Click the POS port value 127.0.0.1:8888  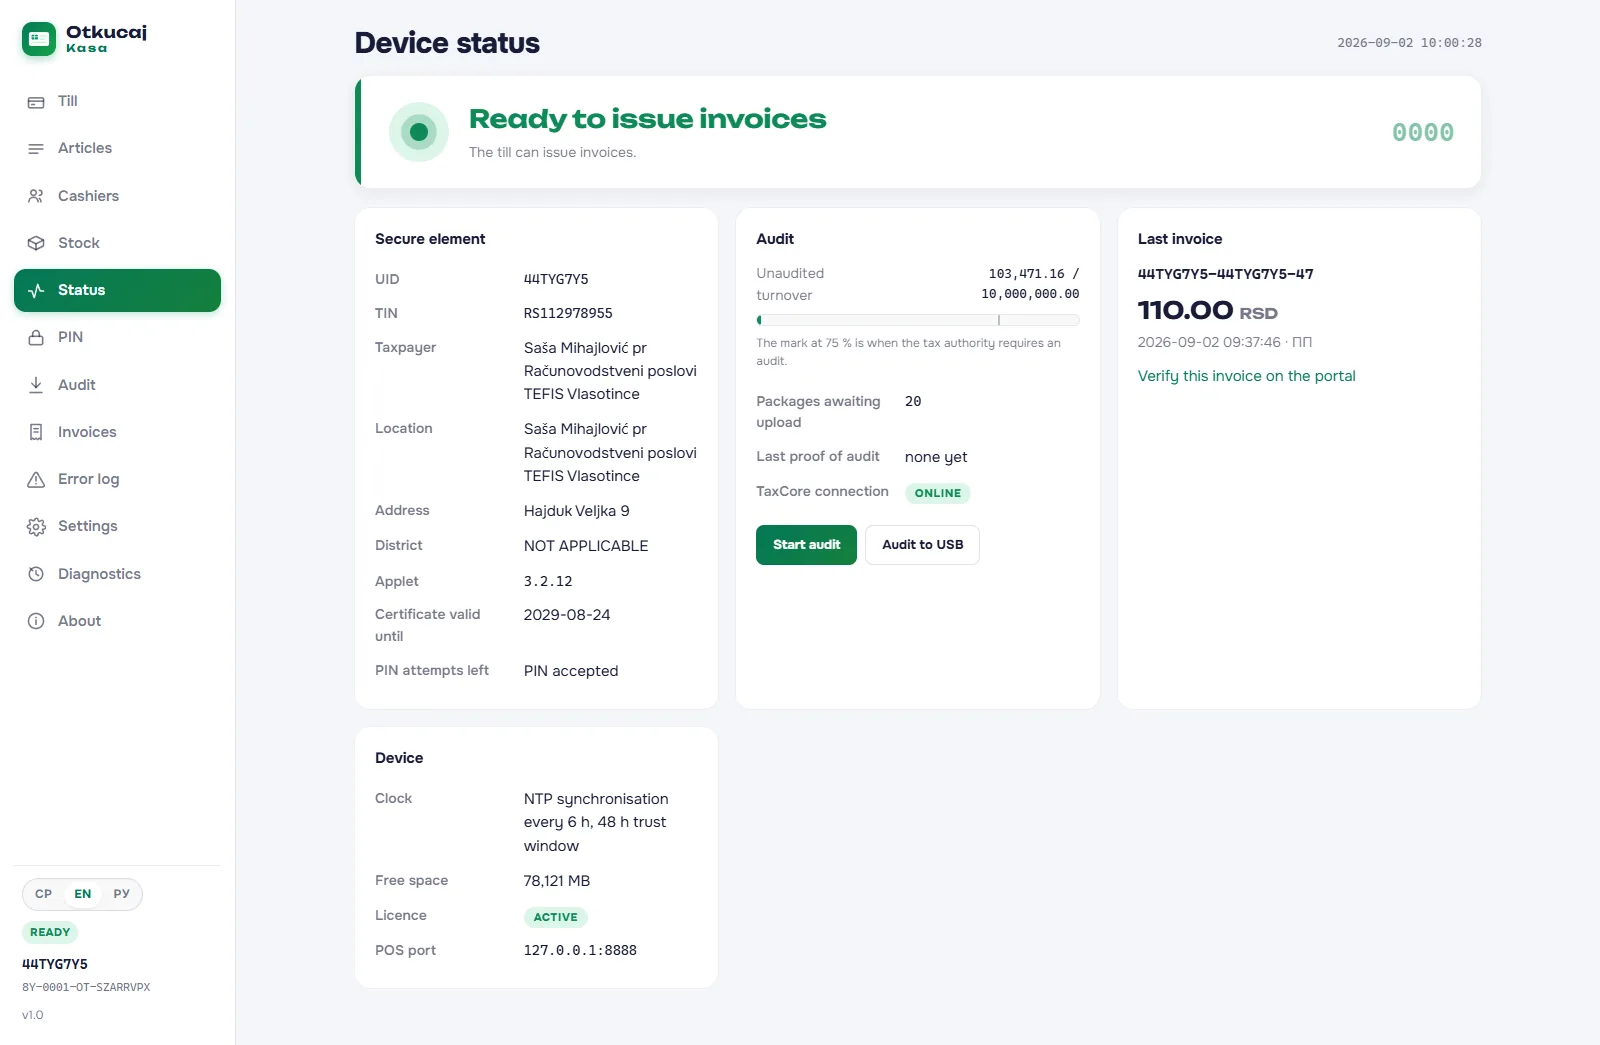click(x=580, y=950)
